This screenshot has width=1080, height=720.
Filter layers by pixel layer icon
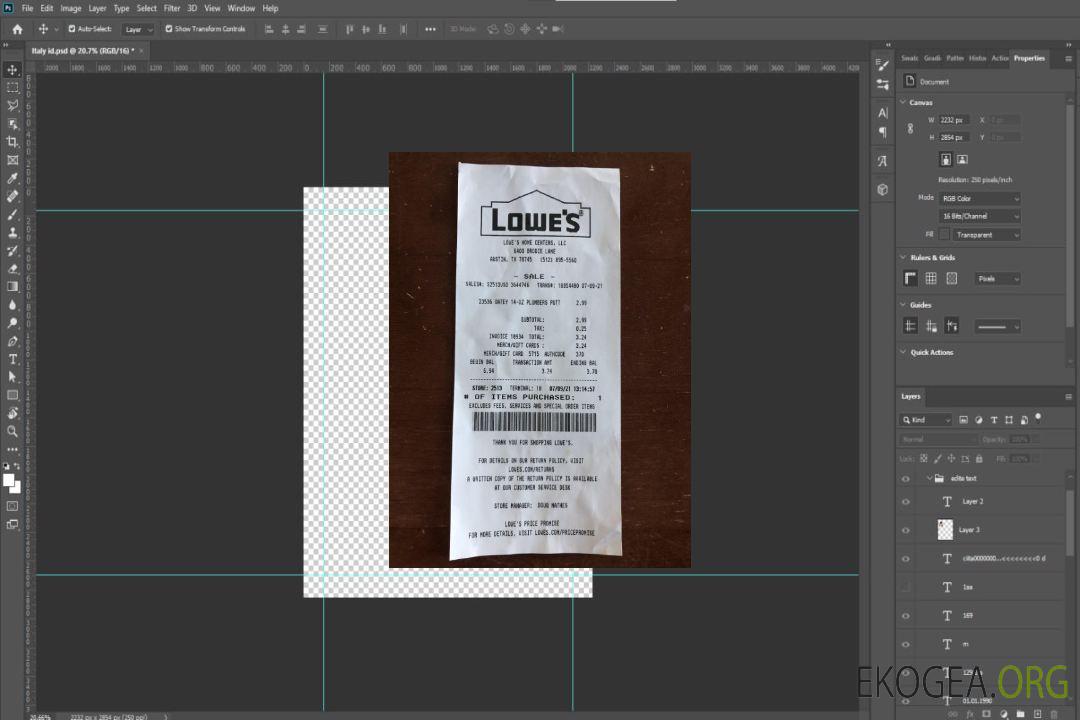click(x=964, y=420)
